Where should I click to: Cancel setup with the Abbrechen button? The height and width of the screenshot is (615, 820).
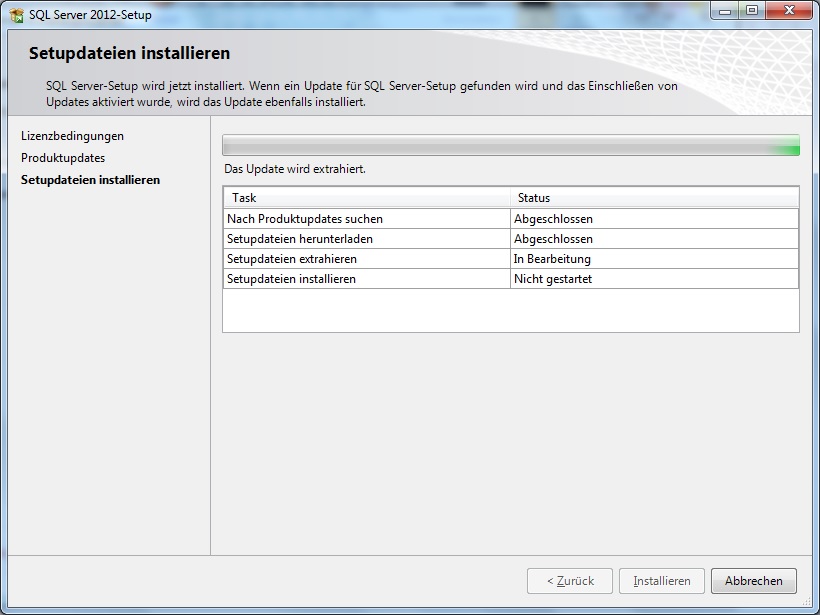coord(754,581)
